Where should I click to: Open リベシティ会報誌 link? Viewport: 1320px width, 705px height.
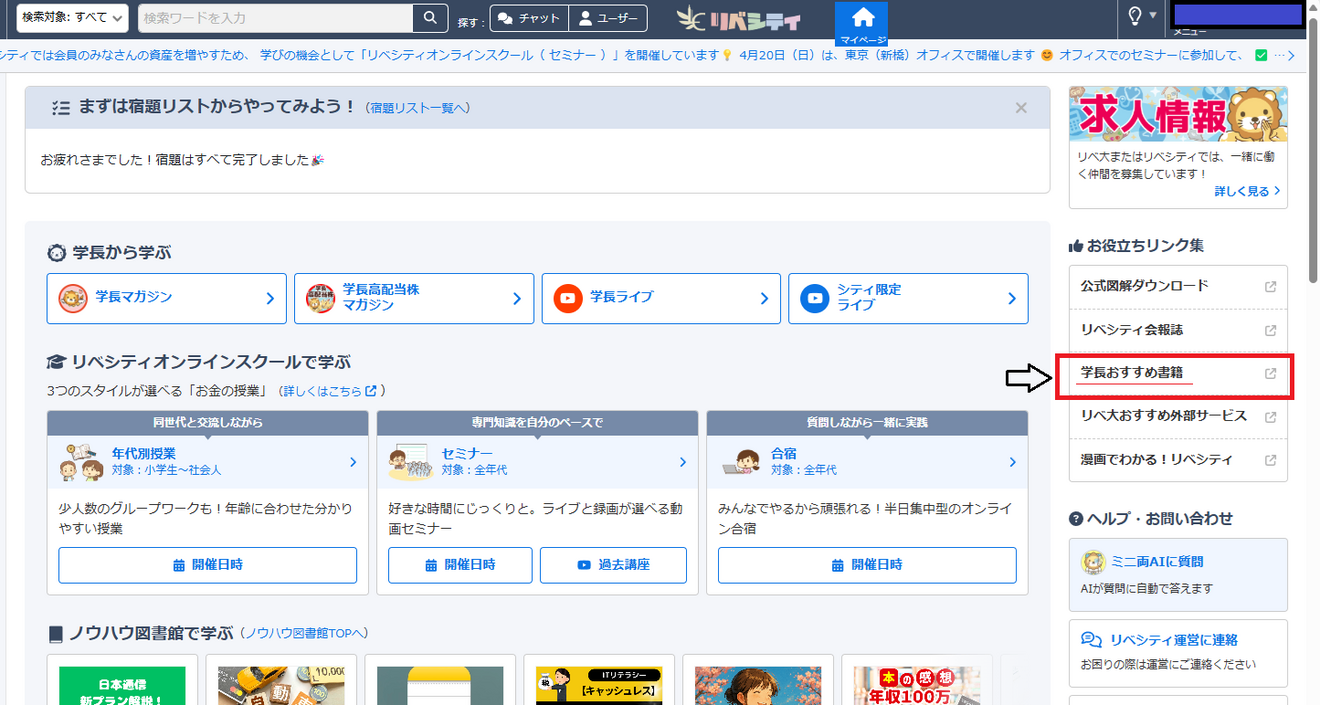(x=1178, y=330)
